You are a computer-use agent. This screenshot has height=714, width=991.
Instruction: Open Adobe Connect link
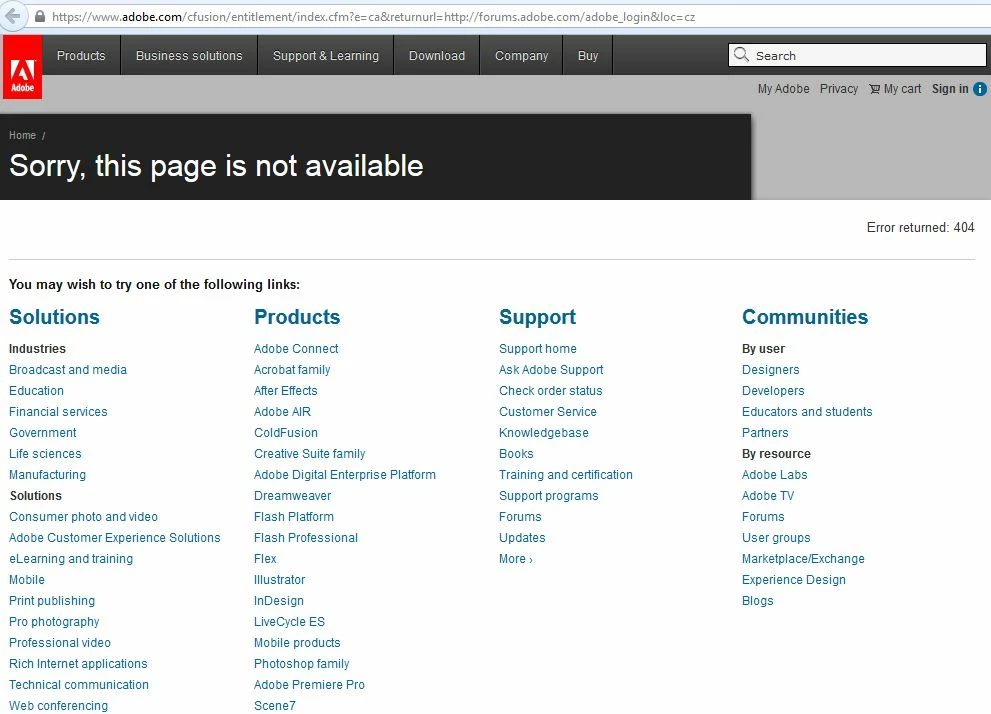point(296,349)
